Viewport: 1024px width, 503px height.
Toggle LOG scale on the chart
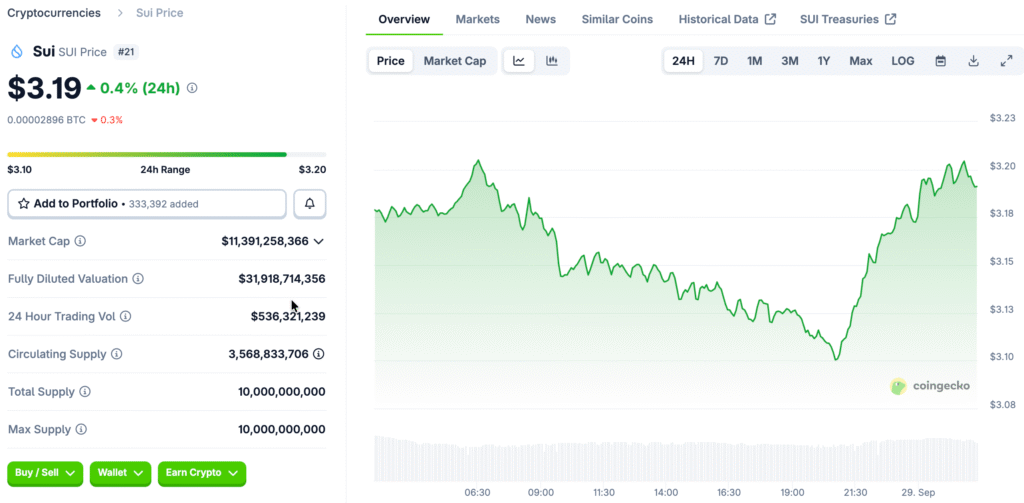pos(903,61)
